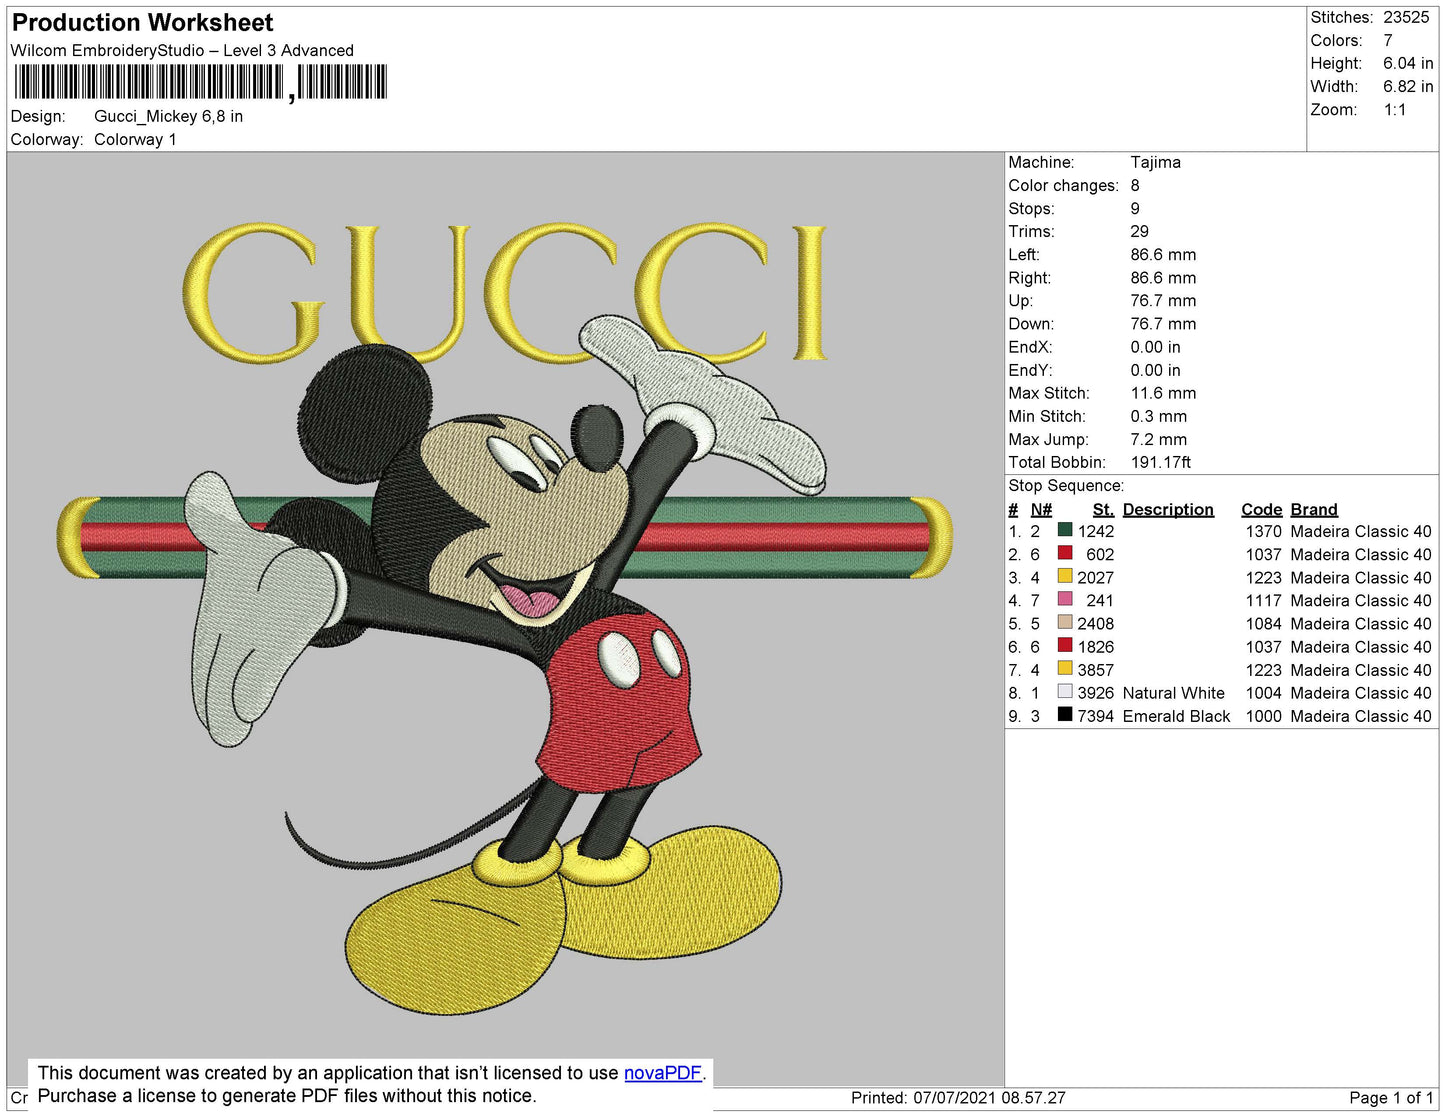Click the Stops value 9
Image resolution: width=1445 pixels, height=1117 pixels.
click(x=1135, y=208)
